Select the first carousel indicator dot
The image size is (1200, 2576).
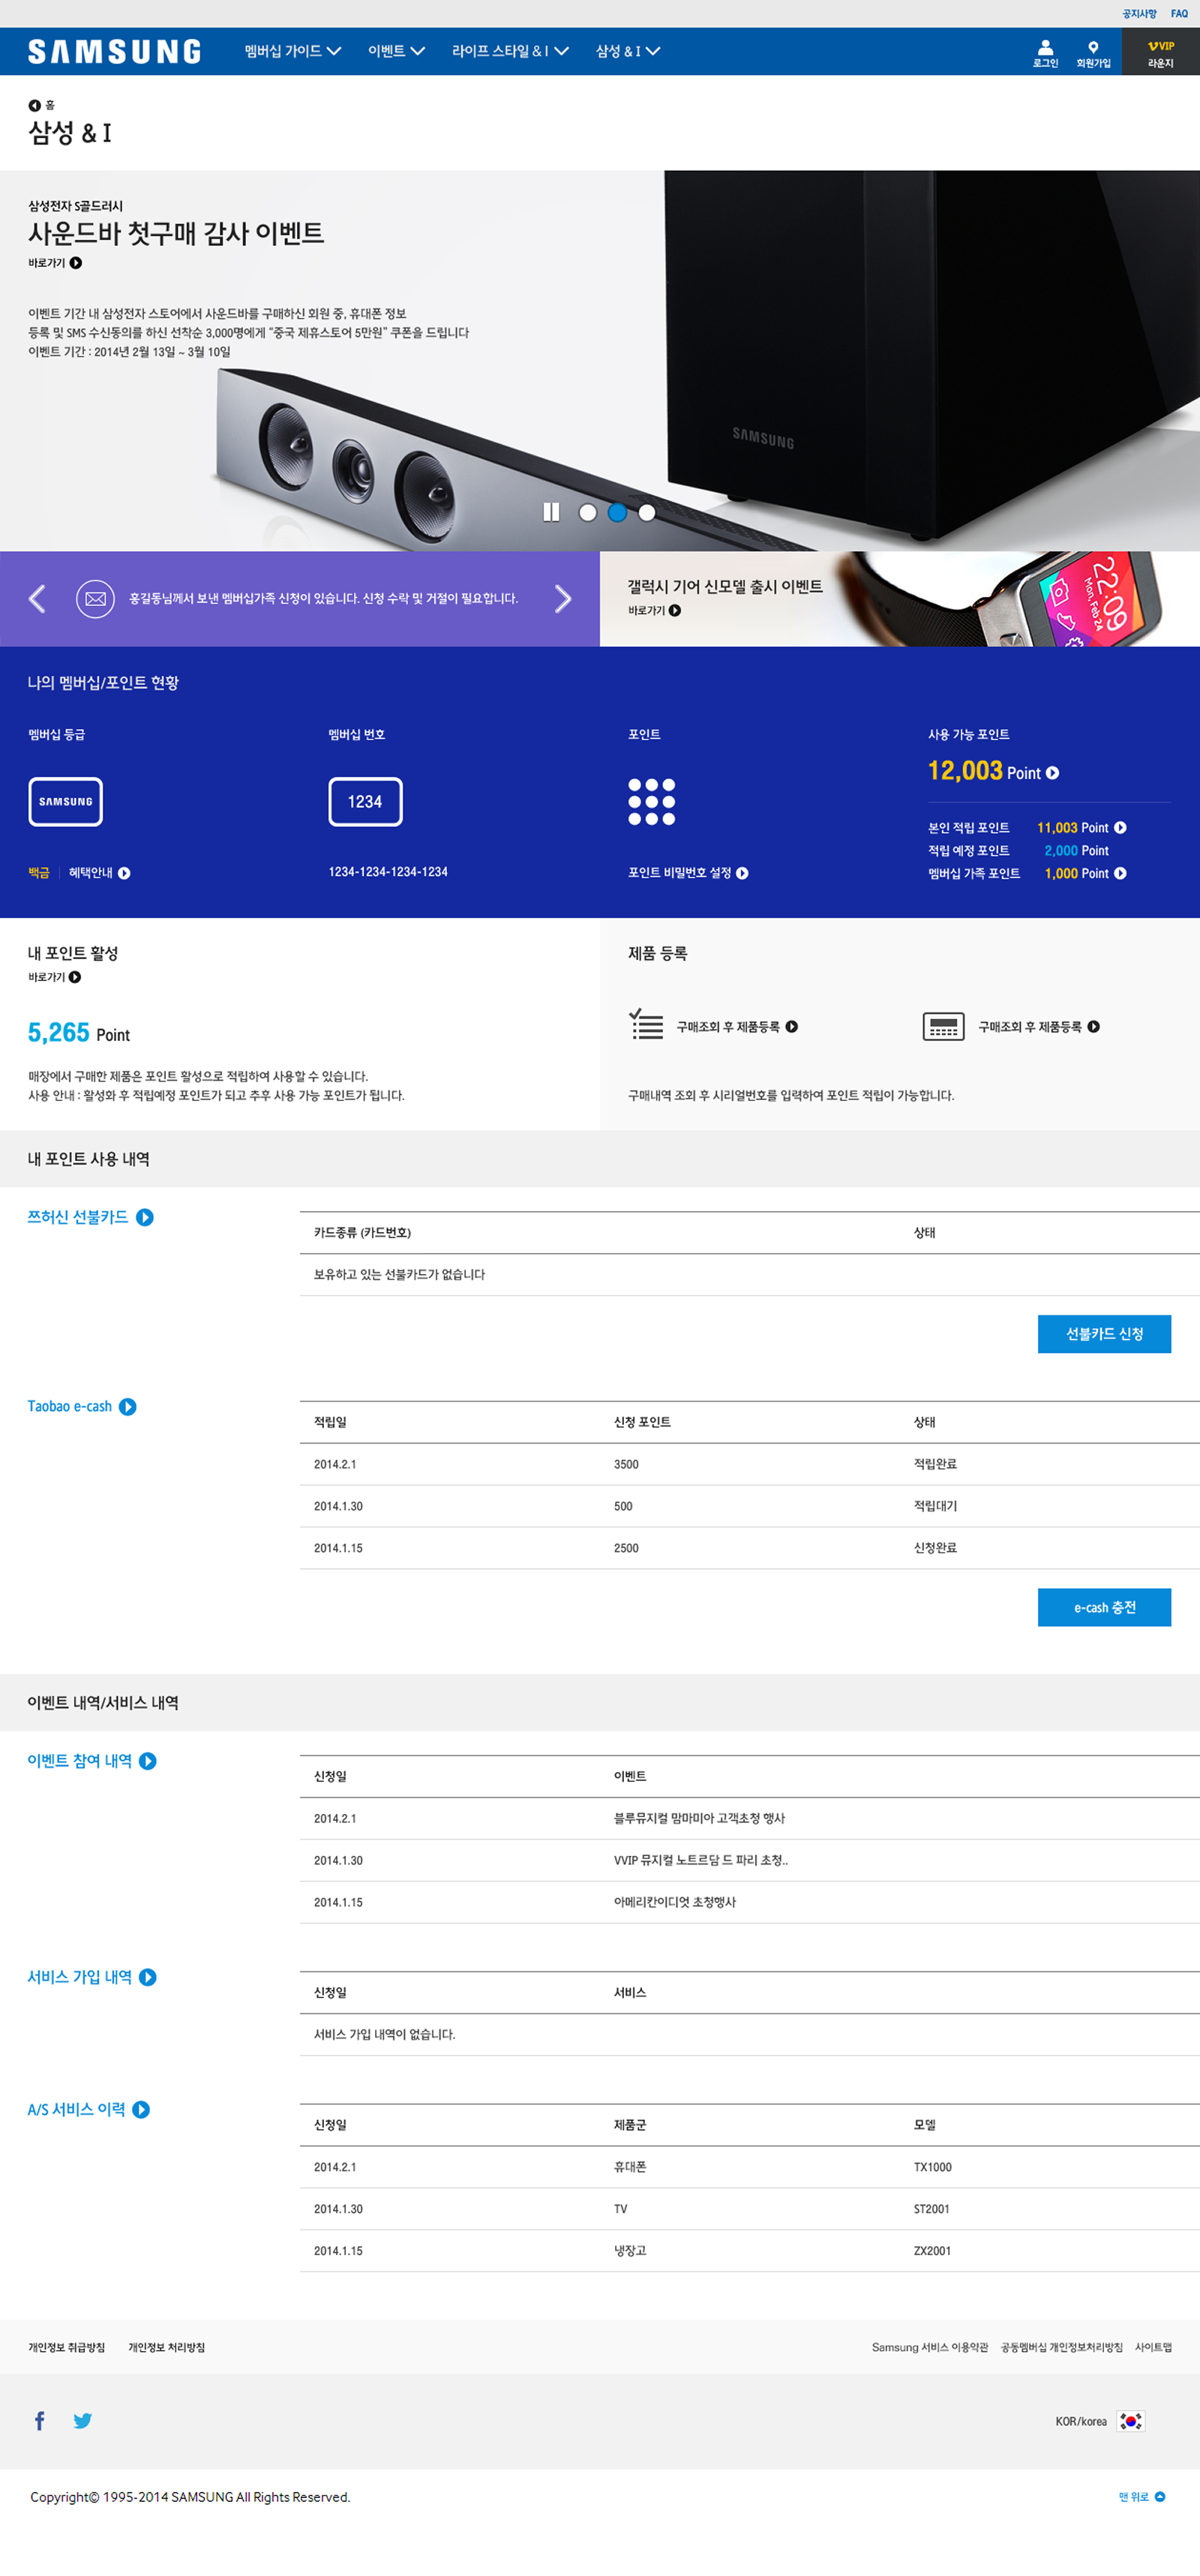[x=588, y=512]
